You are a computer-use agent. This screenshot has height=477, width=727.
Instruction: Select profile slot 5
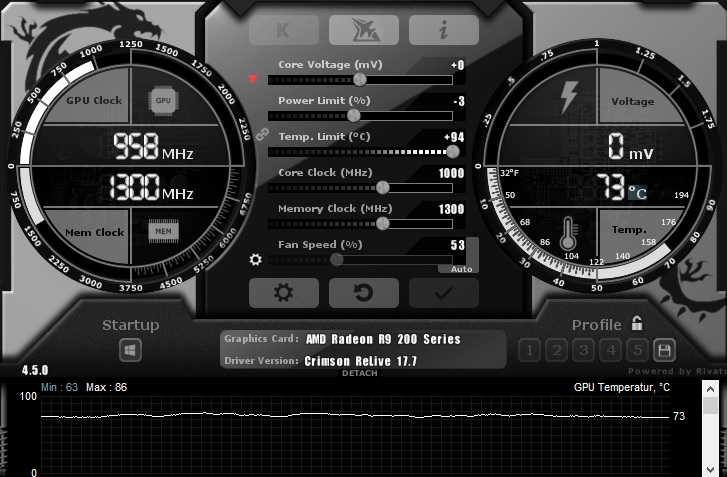pos(638,350)
